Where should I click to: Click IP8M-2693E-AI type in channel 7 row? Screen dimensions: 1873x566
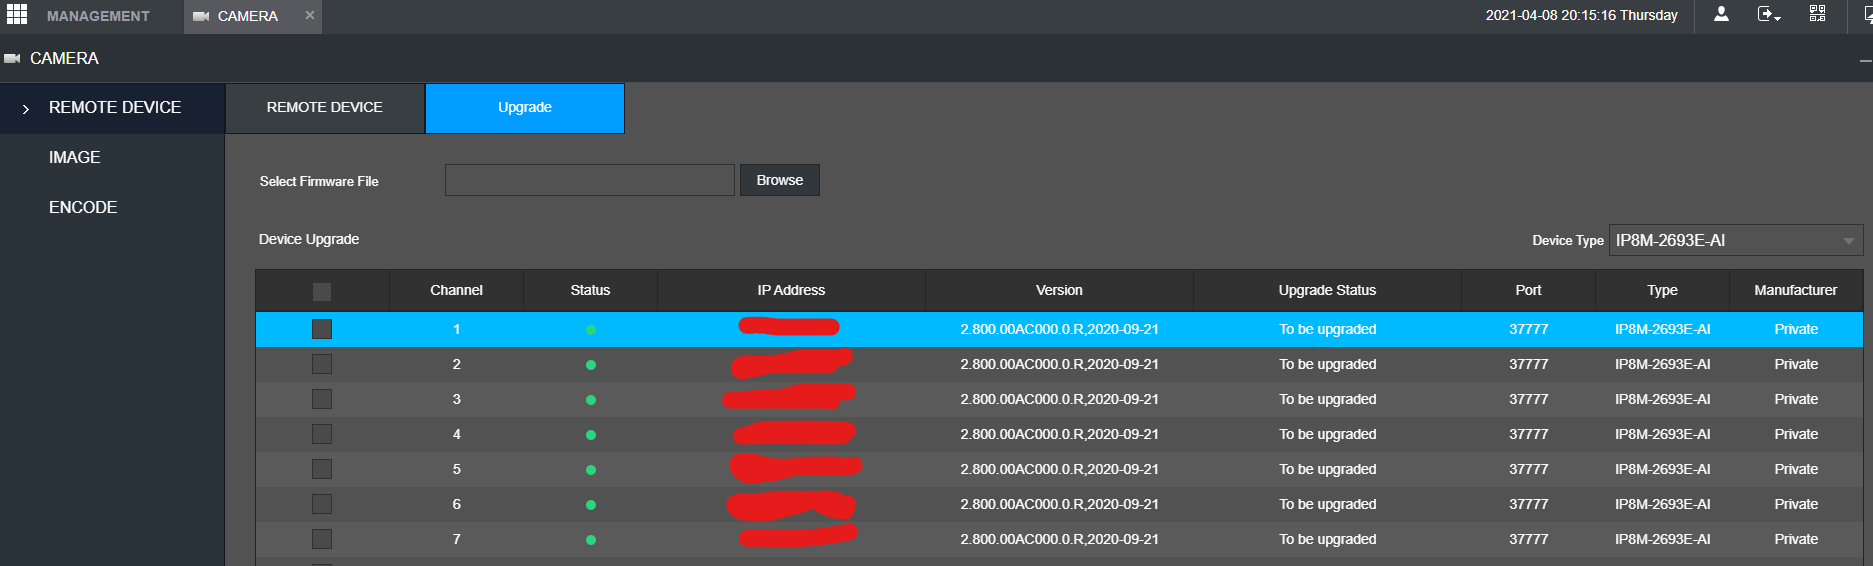[1662, 539]
